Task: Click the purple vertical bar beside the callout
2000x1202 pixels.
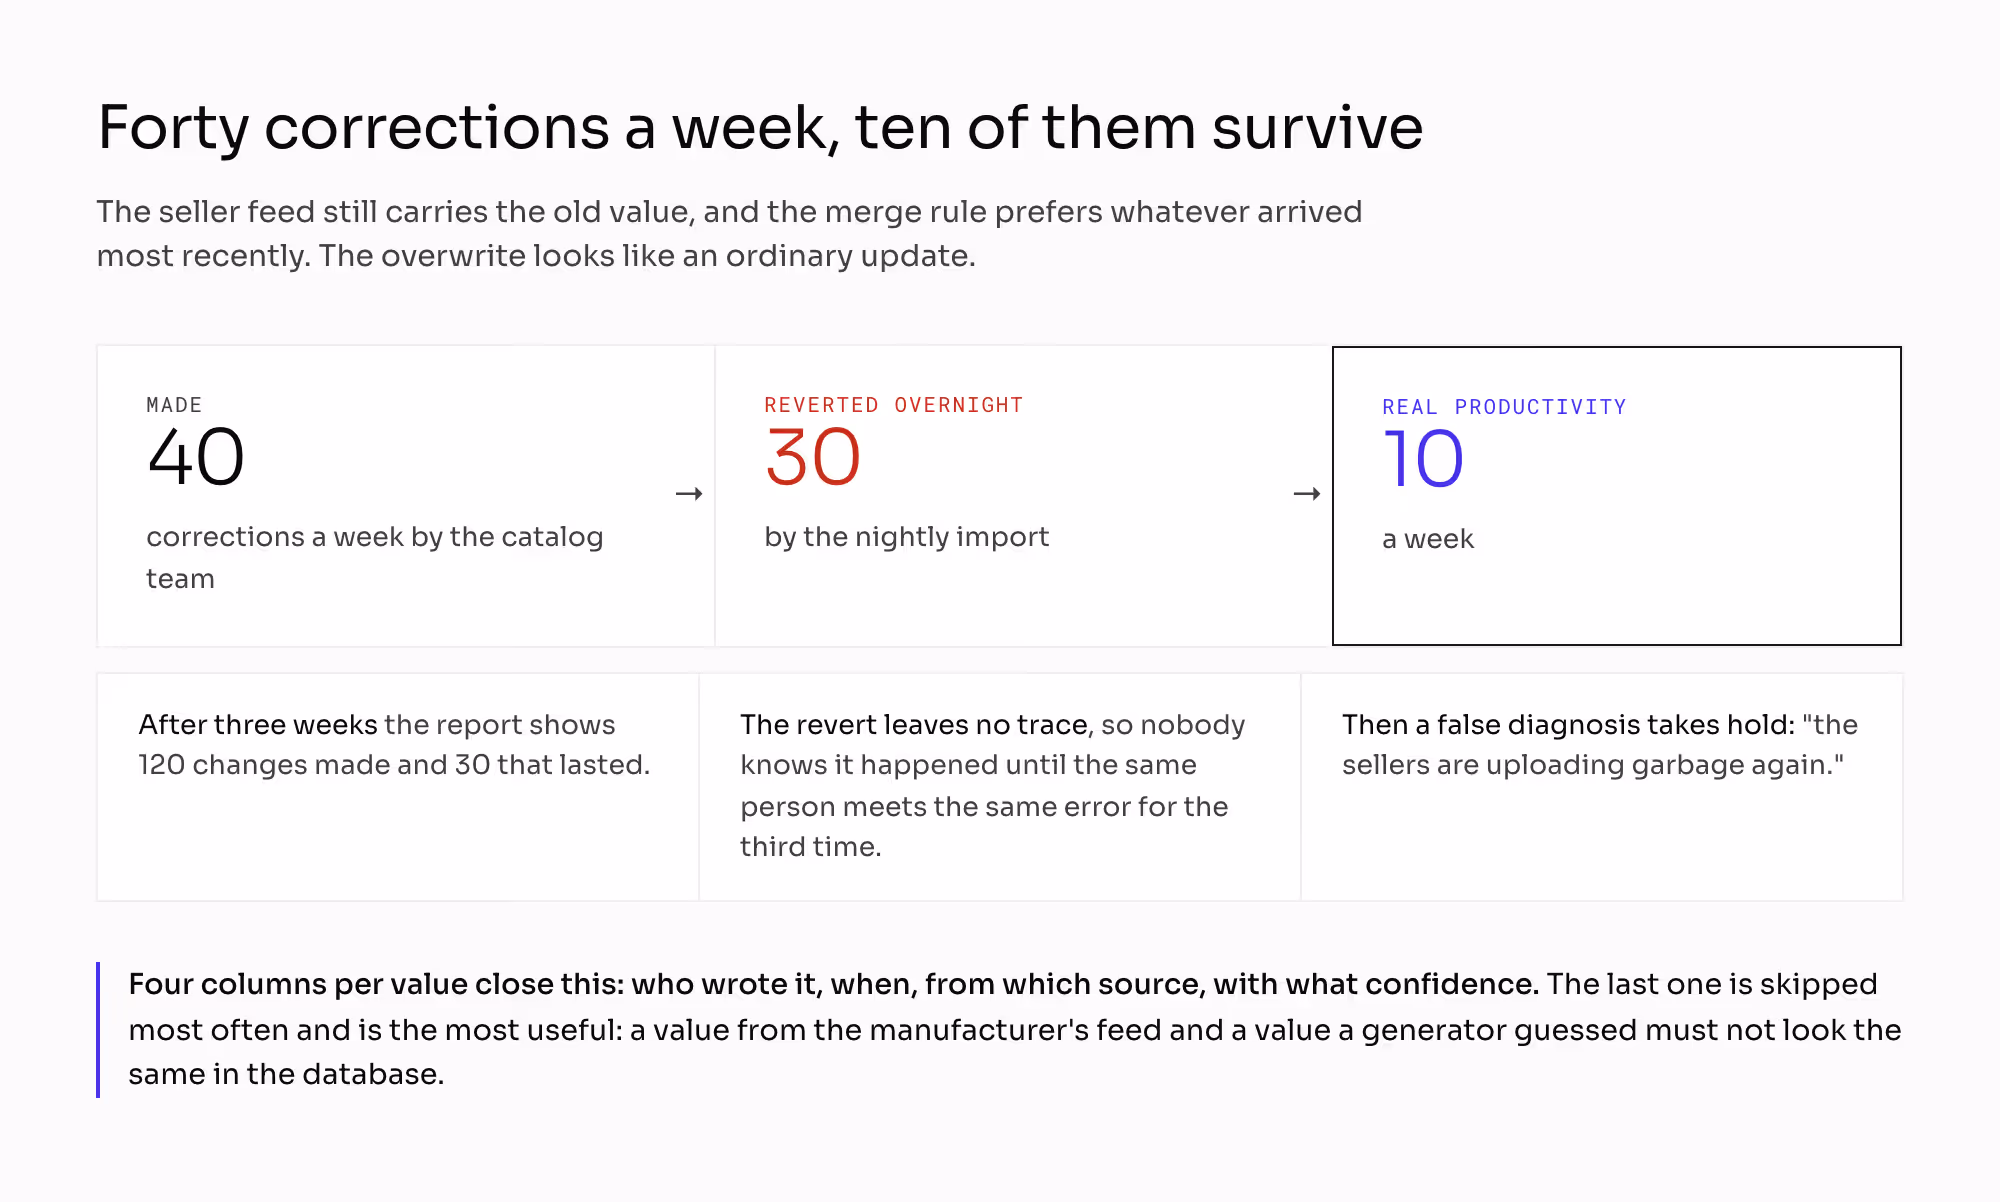Action: click(98, 1030)
